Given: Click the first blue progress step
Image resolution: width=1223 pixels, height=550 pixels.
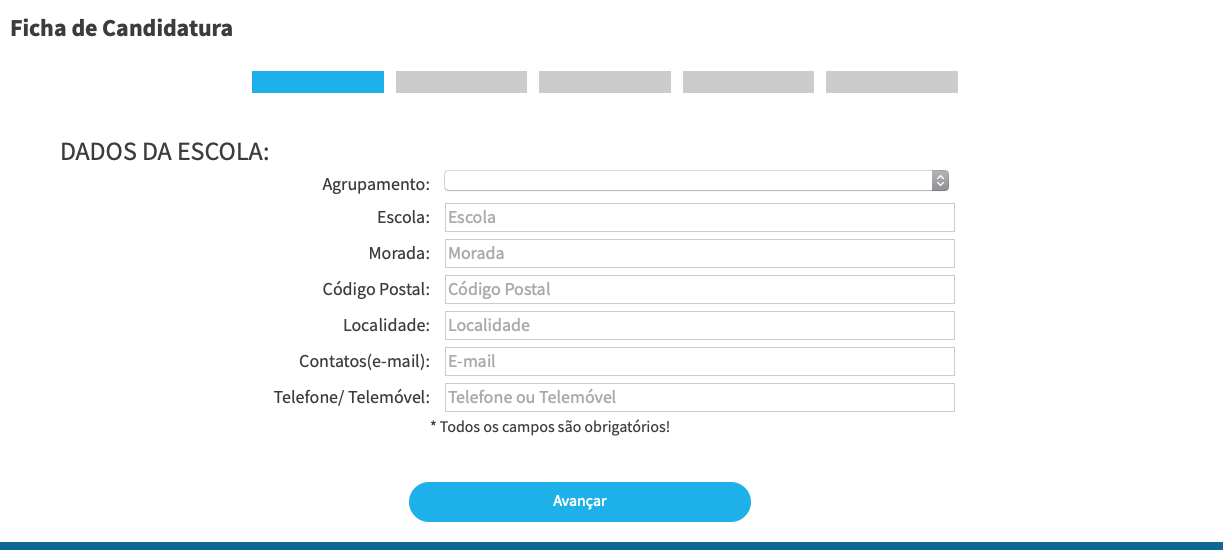Looking at the screenshot, I should click(318, 82).
